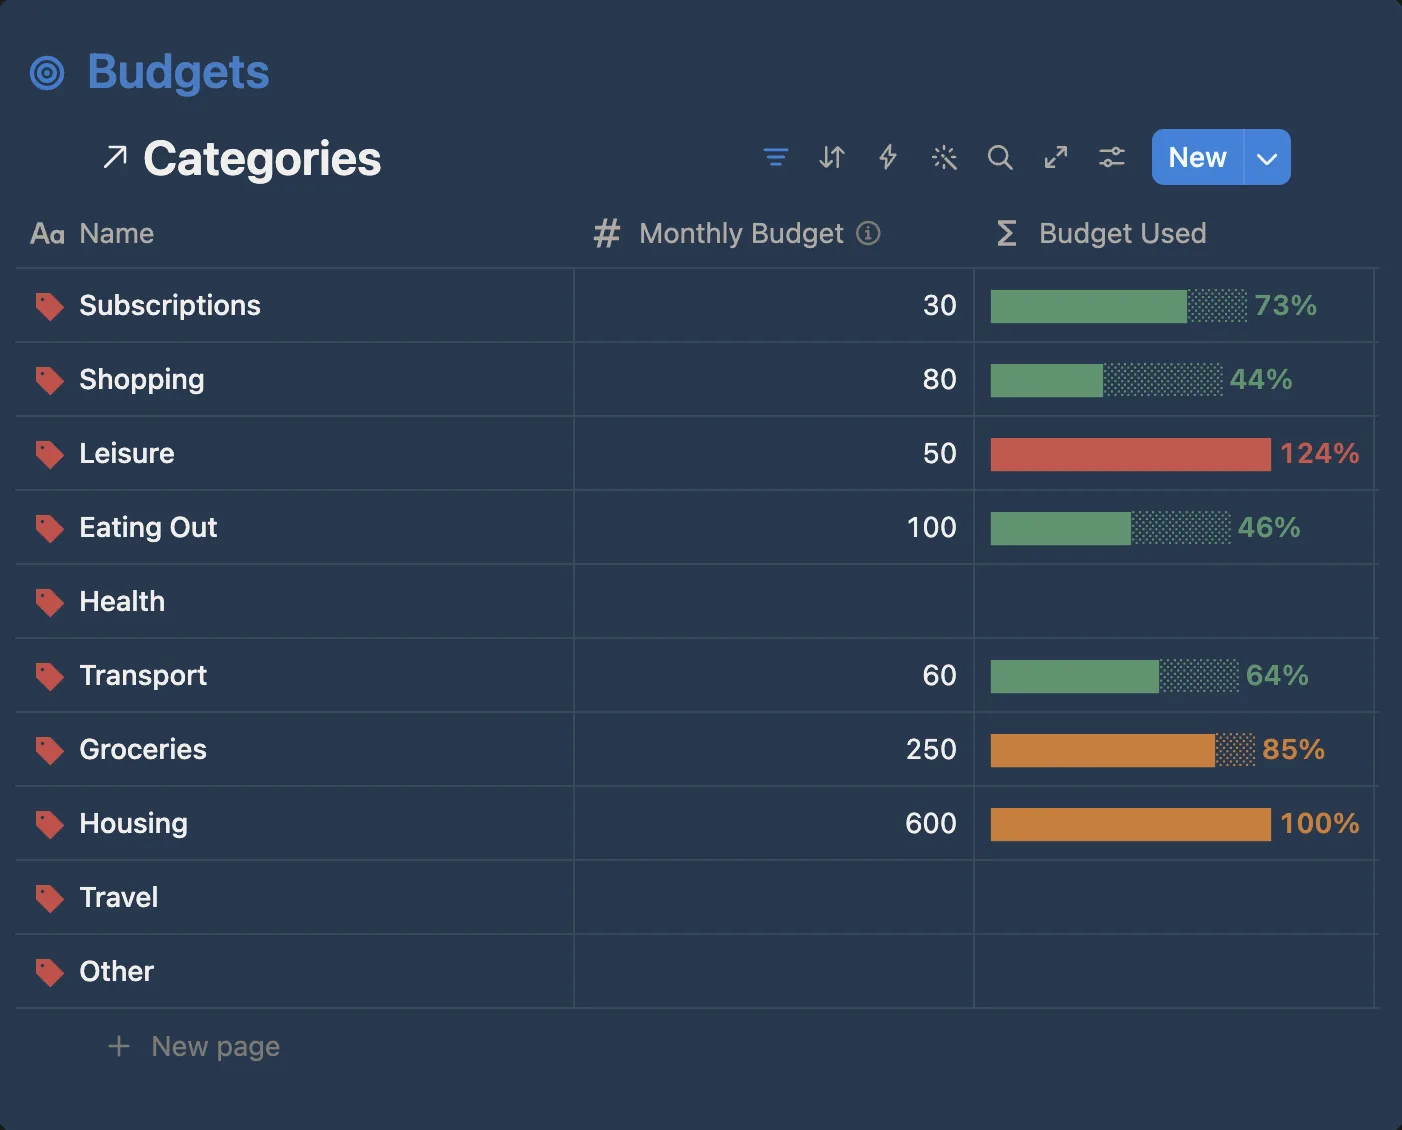Click the 64% Transport progress bar

pos(1115,676)
